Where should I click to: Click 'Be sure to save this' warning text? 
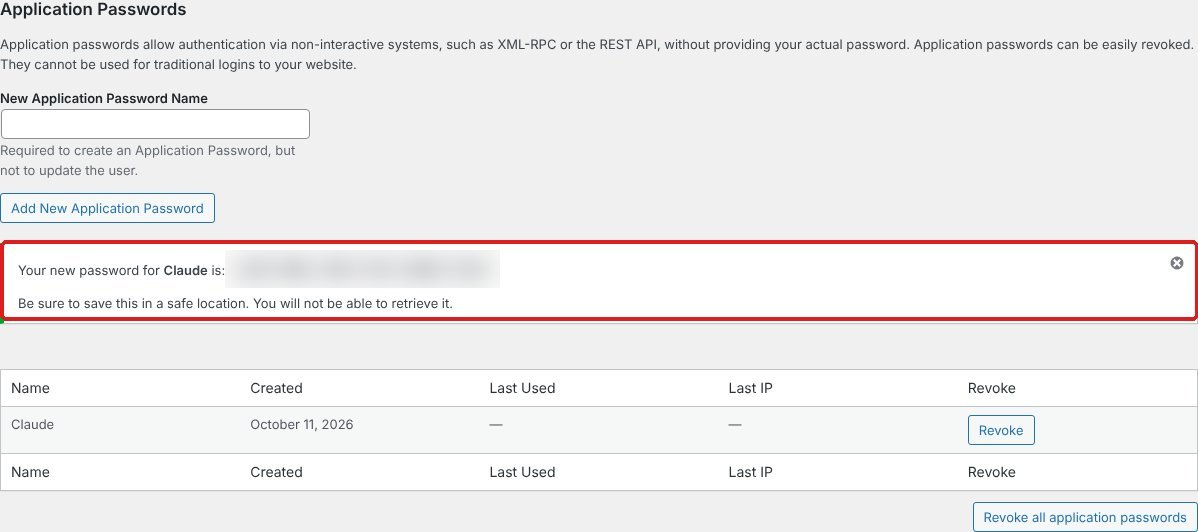click(x=235, y=303)
